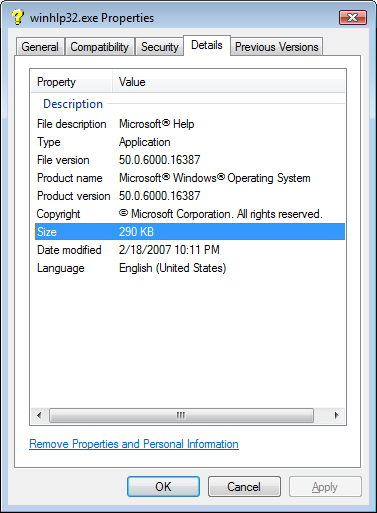The width and height of the screenshot is (377, 513).
Task: Select the Date modified row
Action: (x=190, y=250)
